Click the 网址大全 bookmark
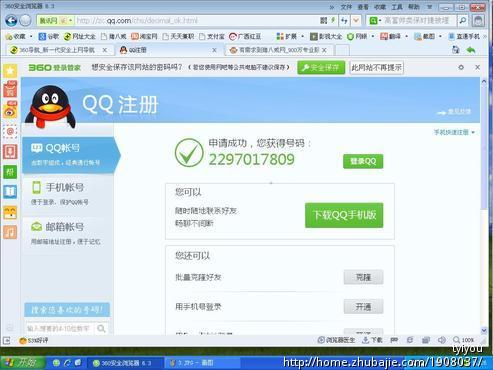 [80, 36]
